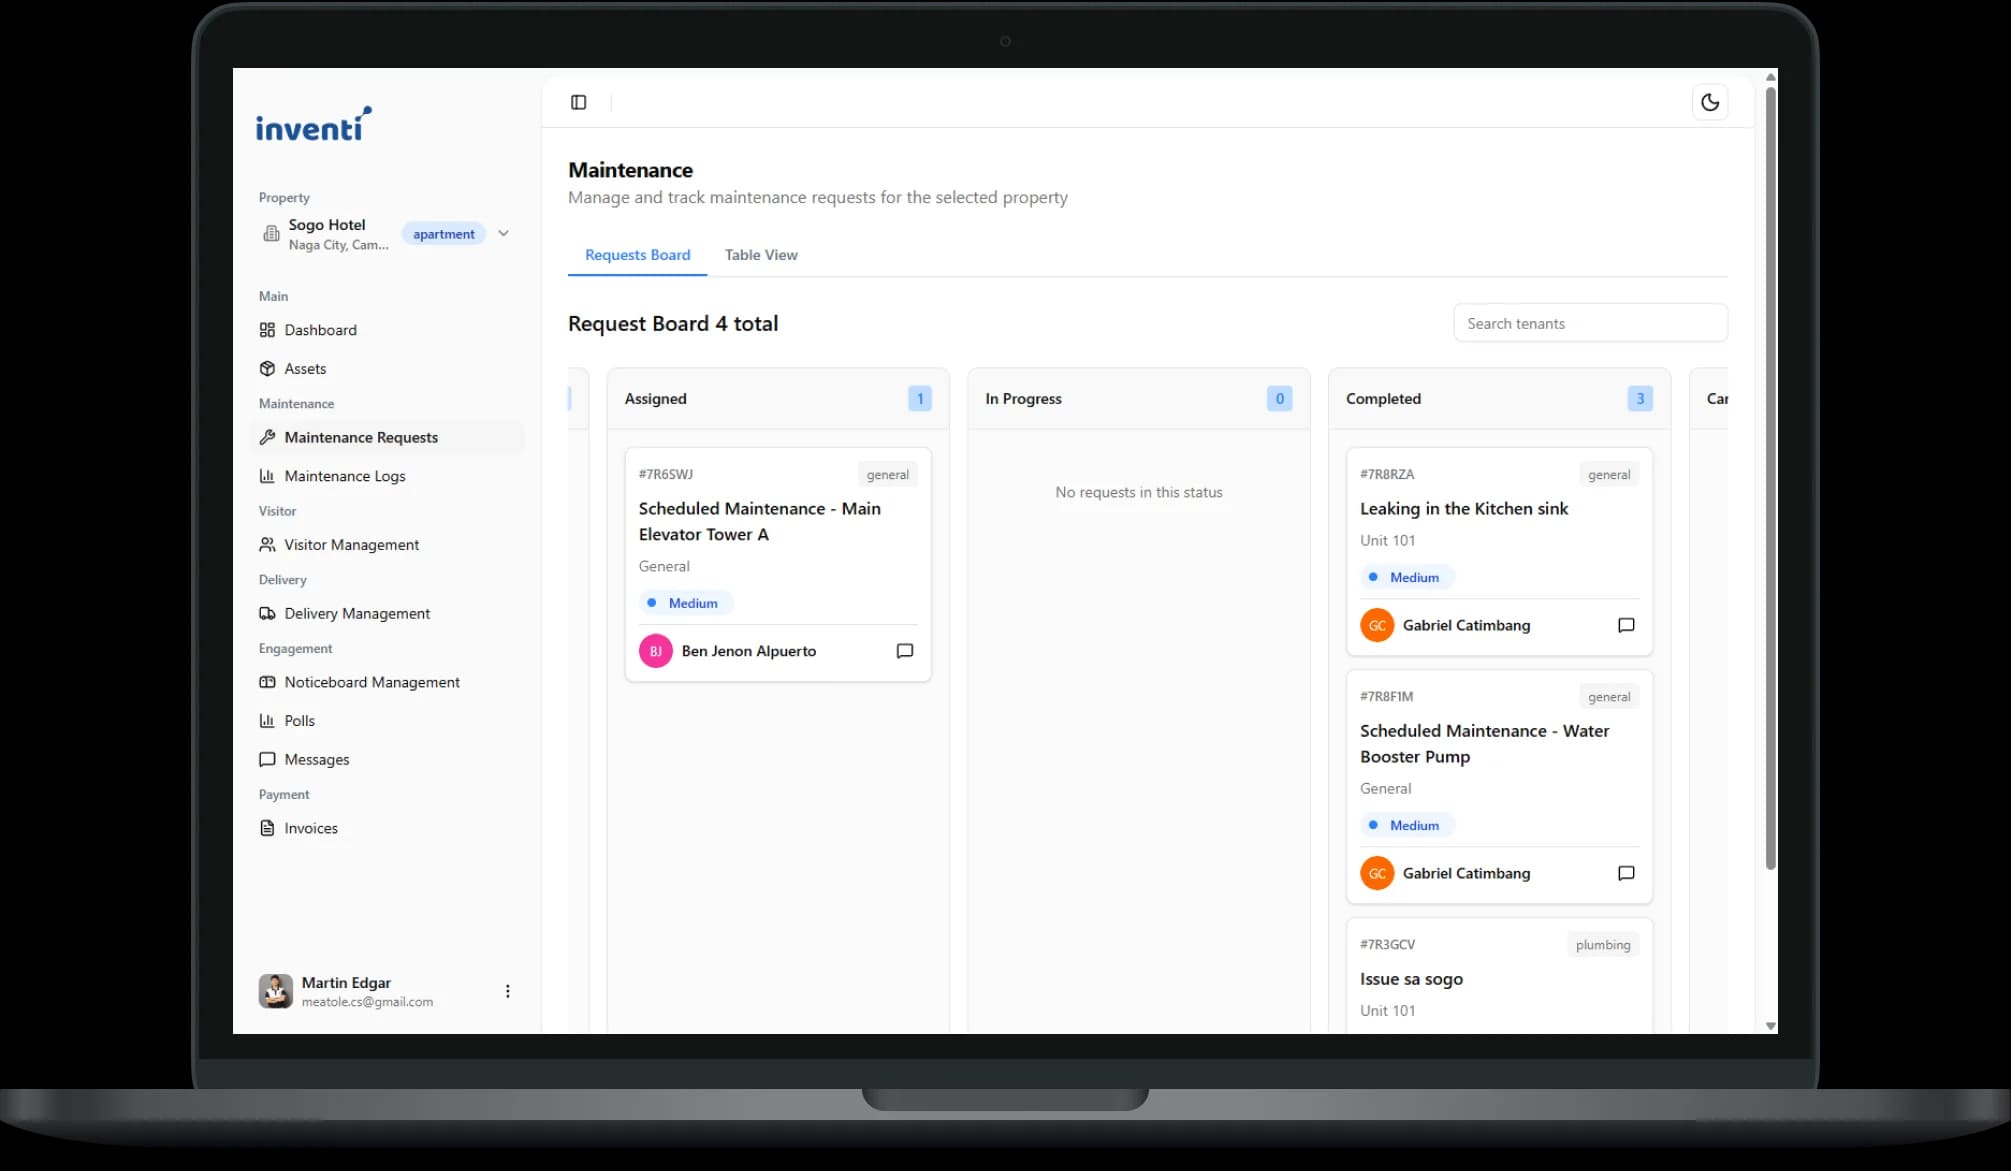Open the Polls sidebar link

point(299,721)
